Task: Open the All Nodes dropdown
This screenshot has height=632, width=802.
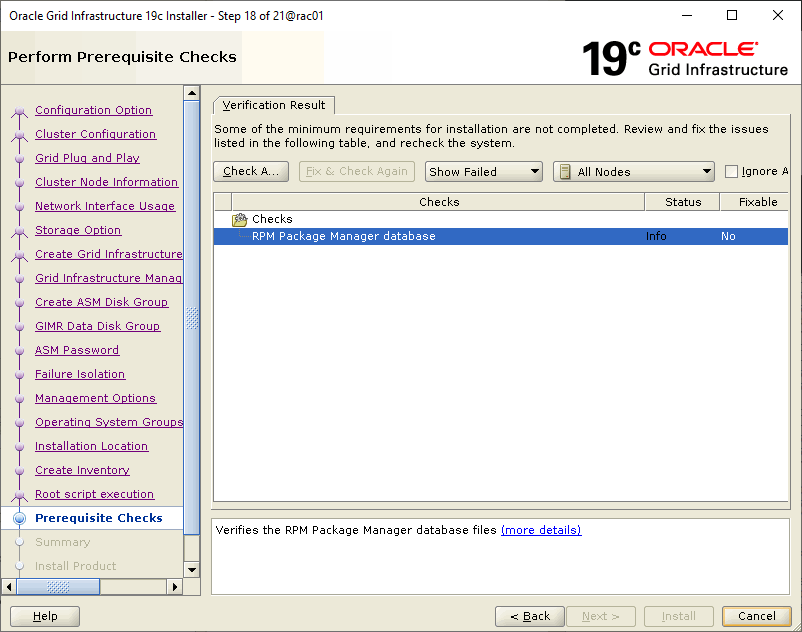Action: [634, 172]
